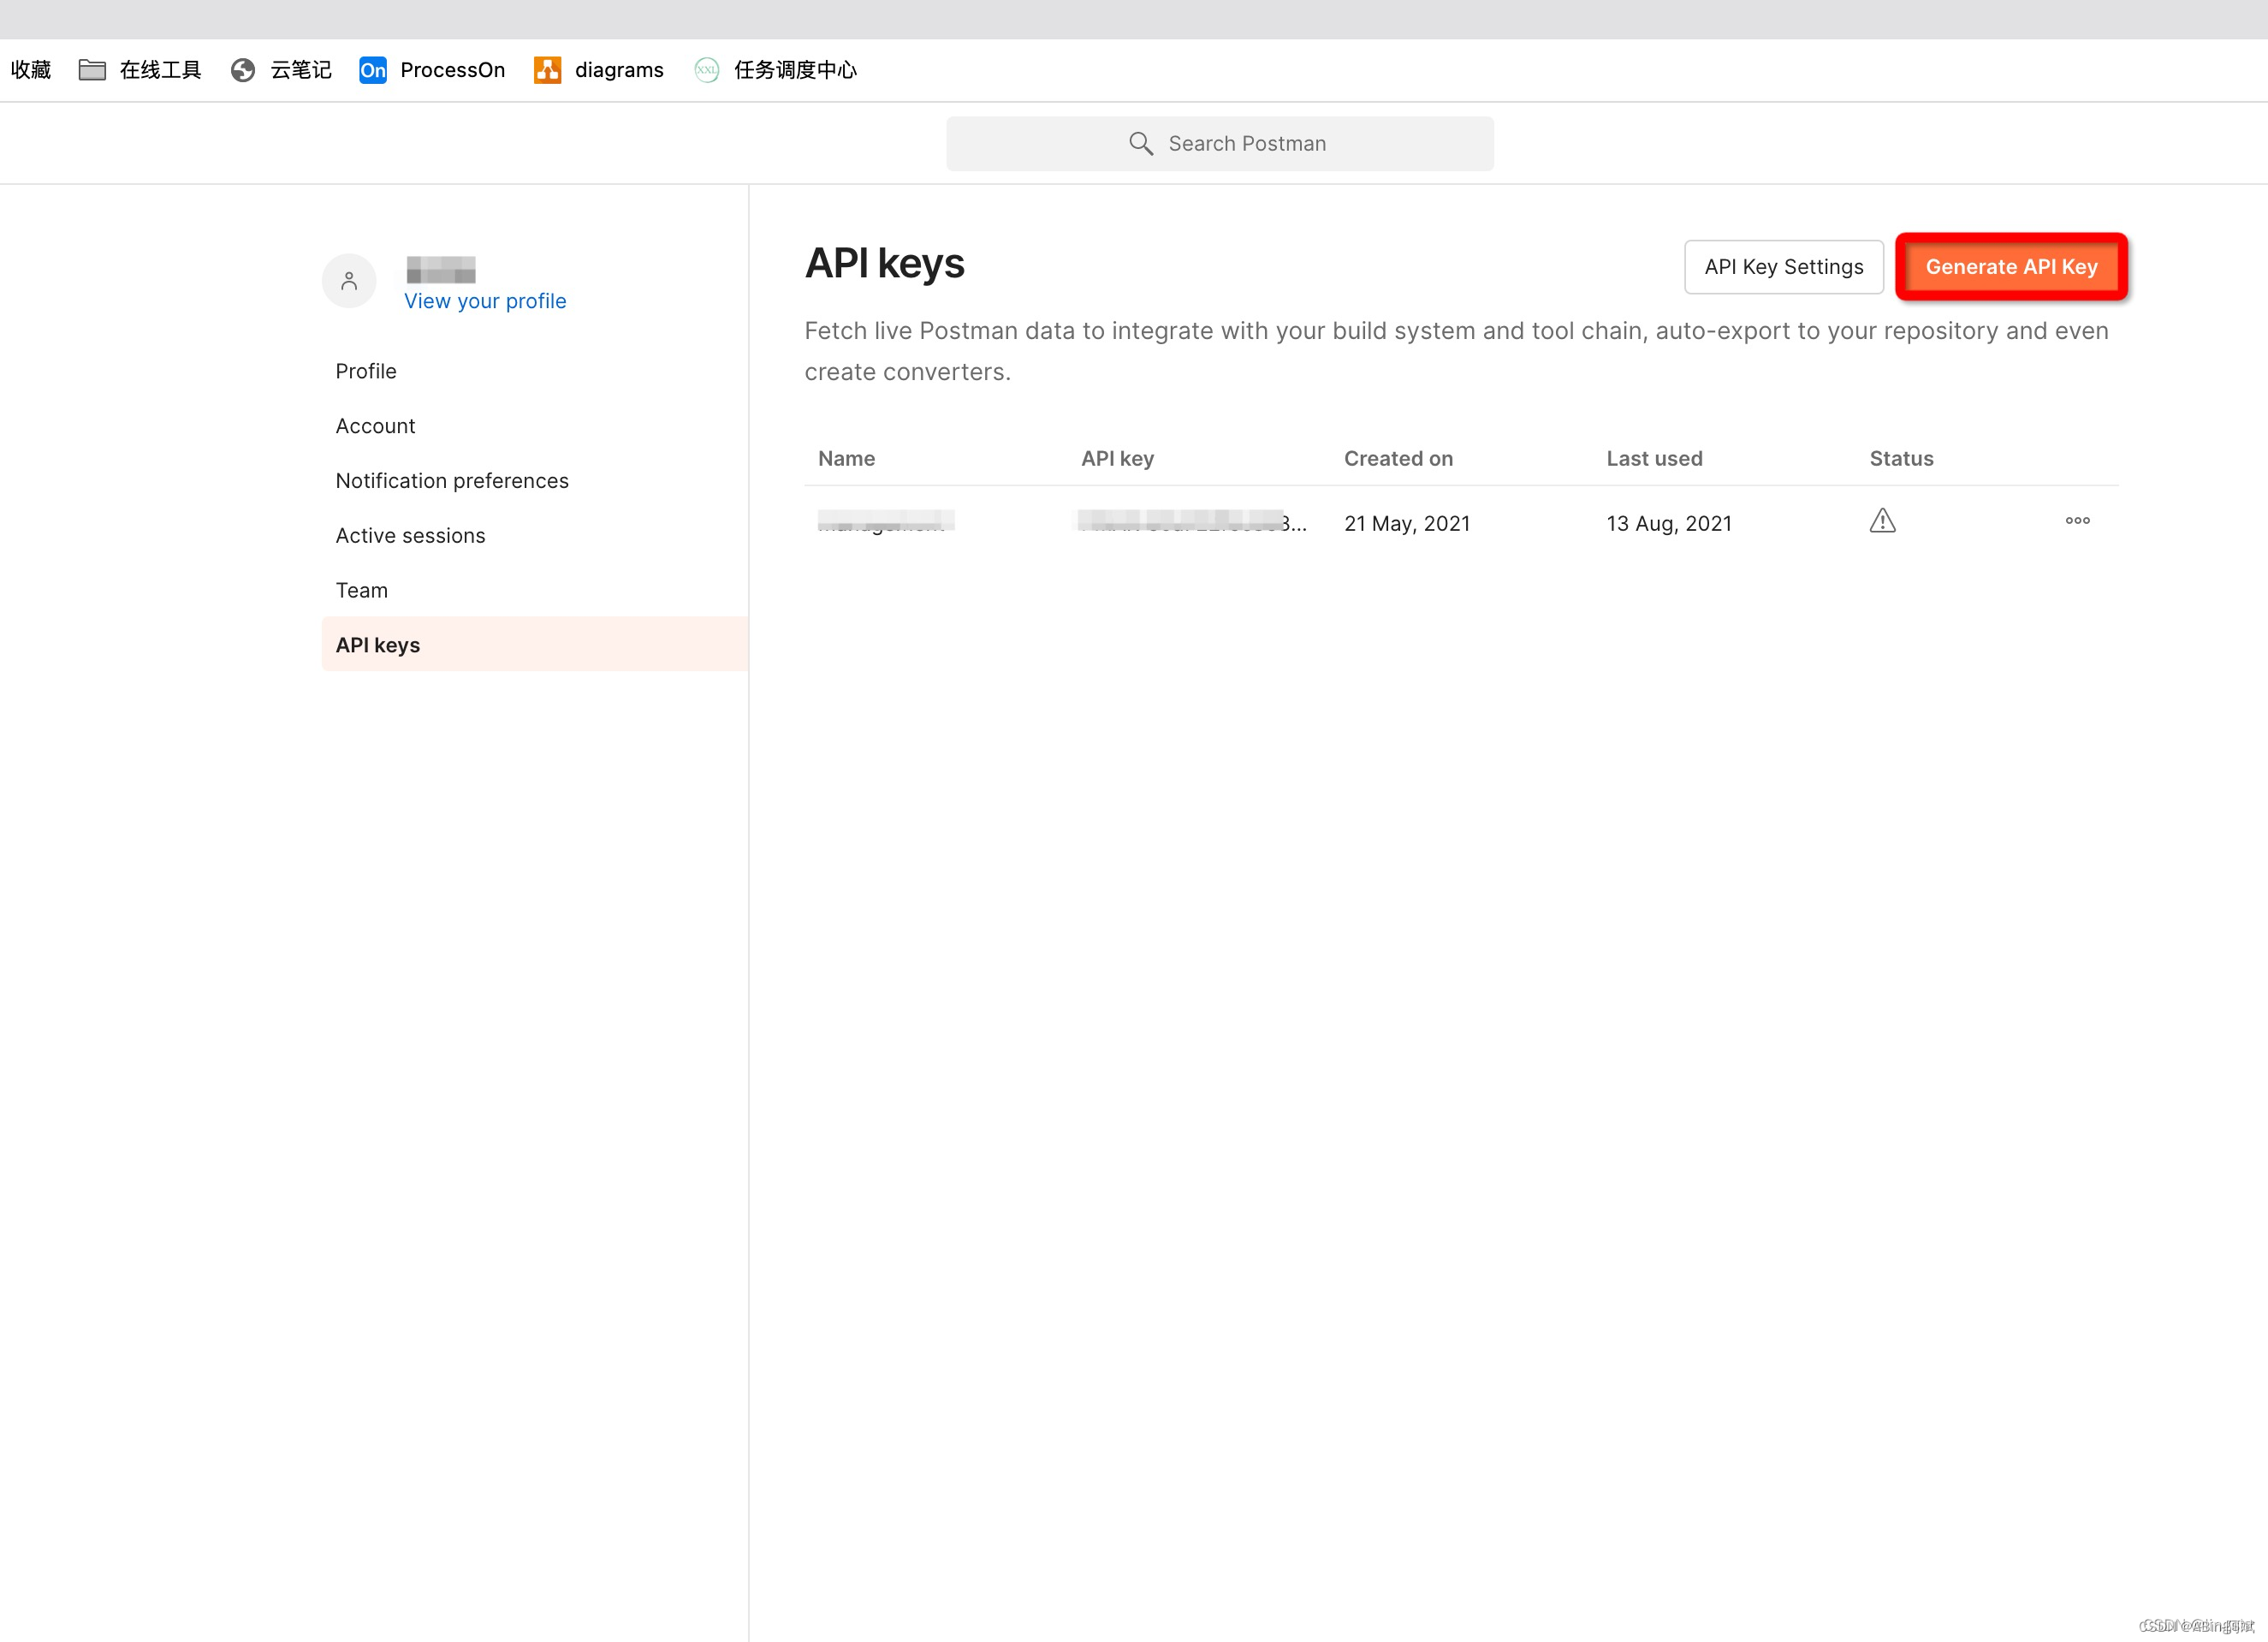Open the three-dot key options menu
The height and width of the screenshot is (1642, 2268).
coord(2077,521)
